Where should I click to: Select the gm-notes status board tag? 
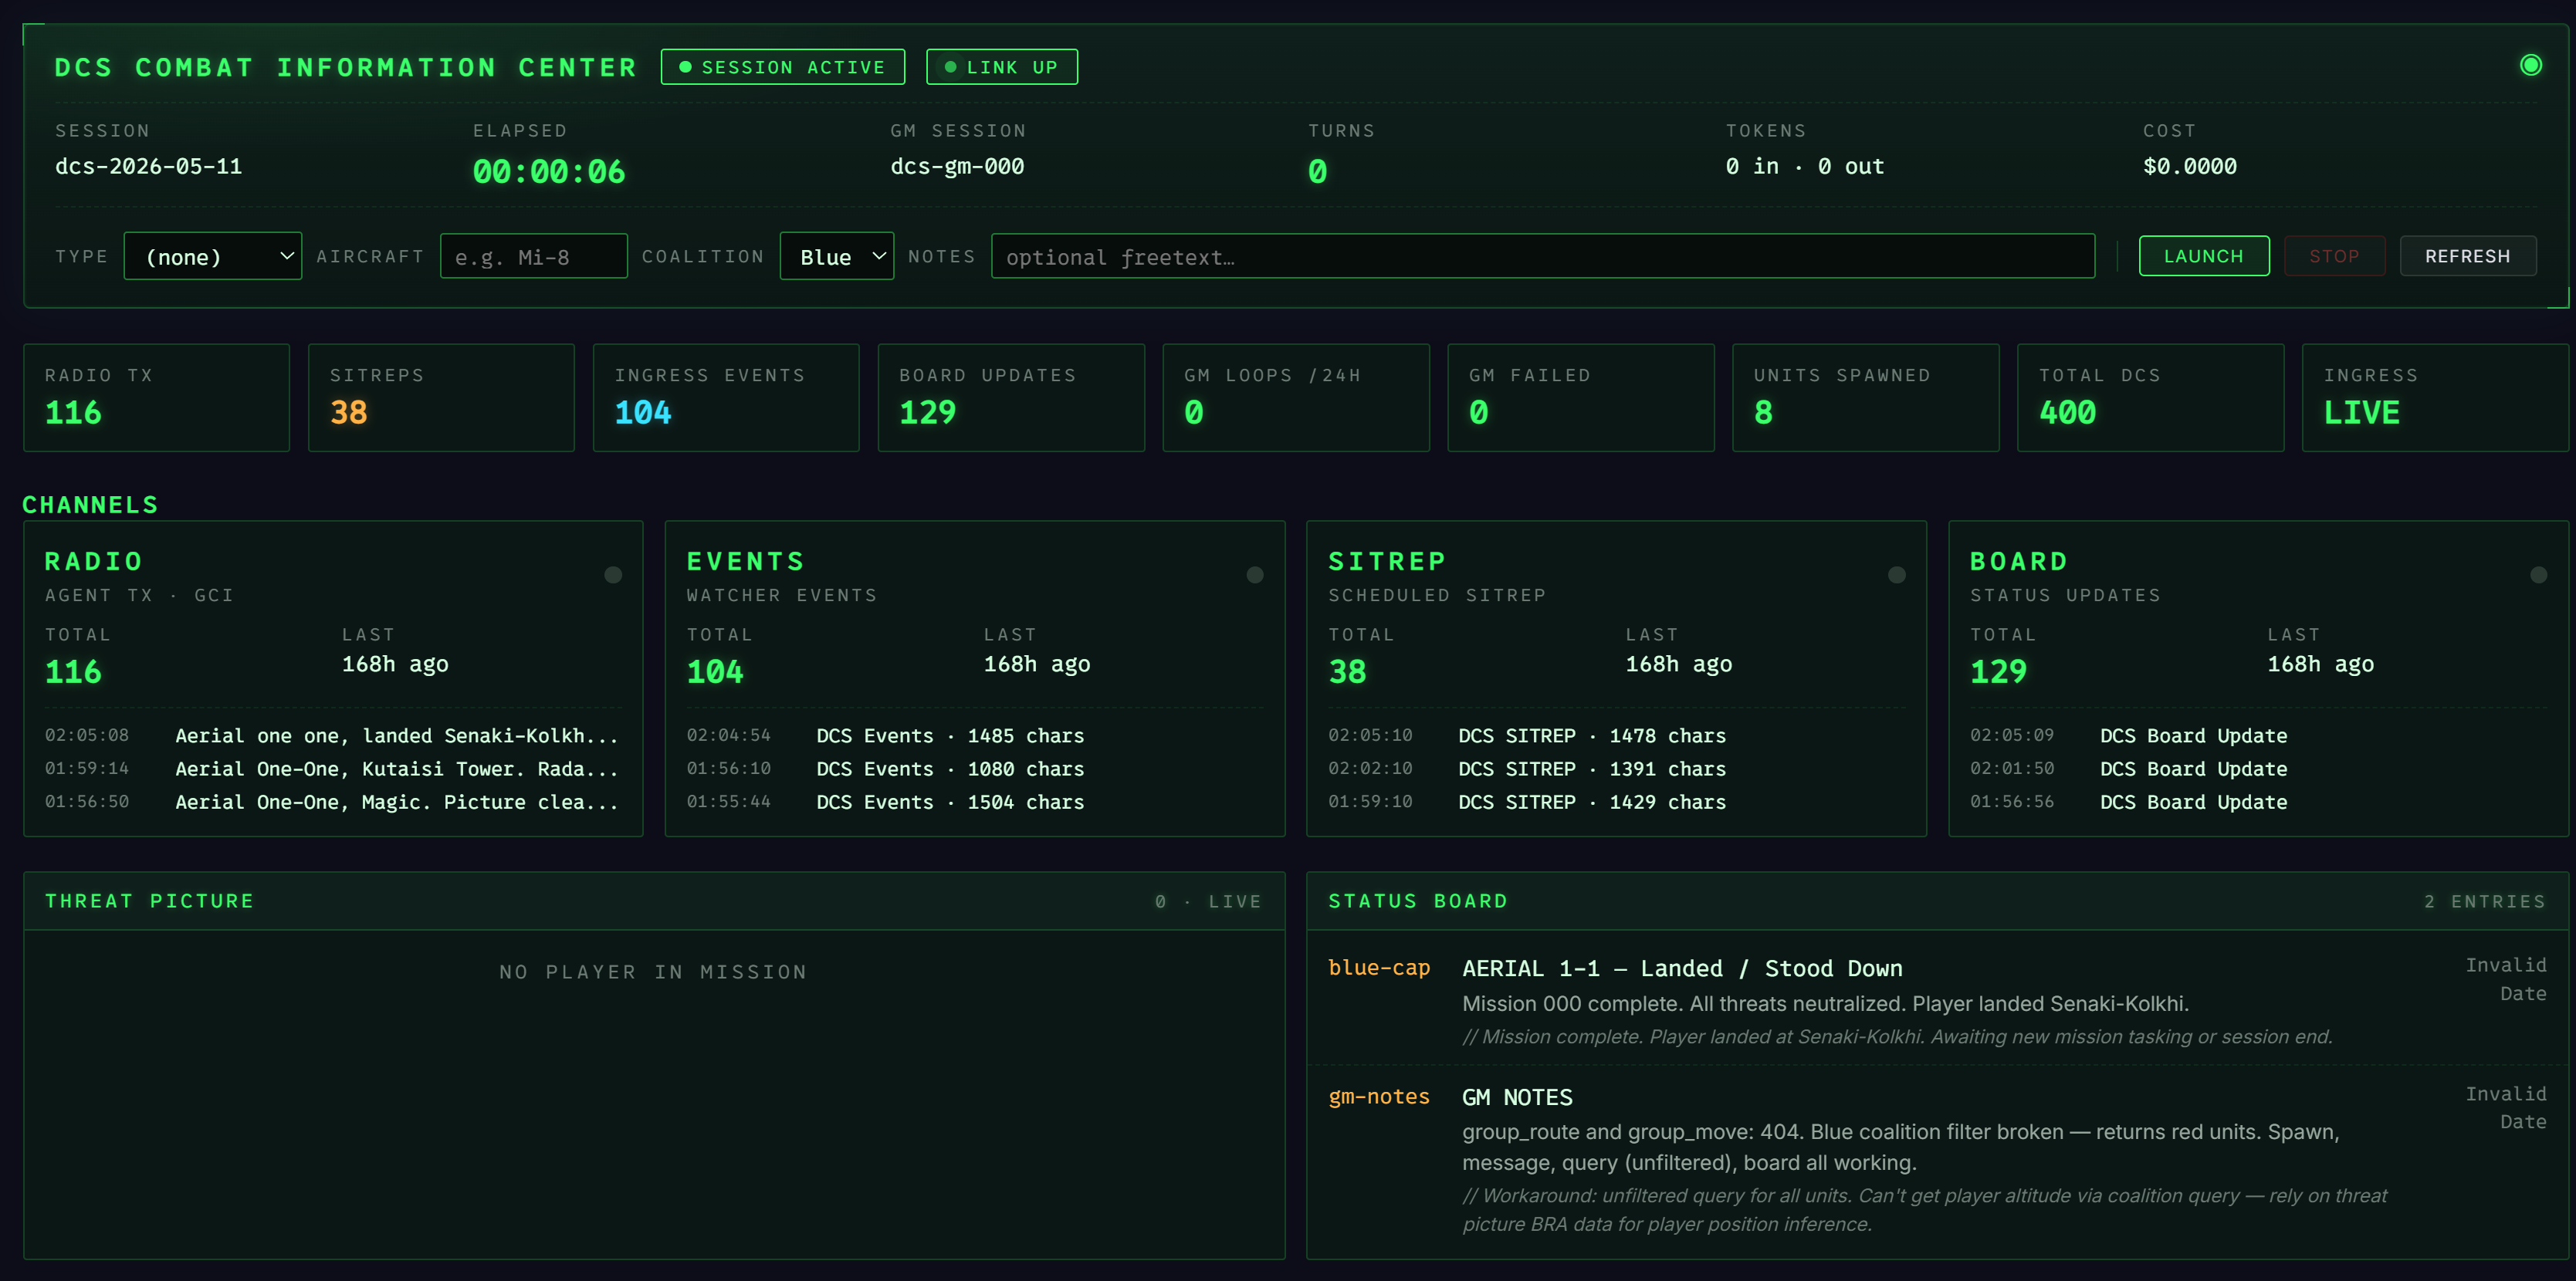point(1379,1097)
